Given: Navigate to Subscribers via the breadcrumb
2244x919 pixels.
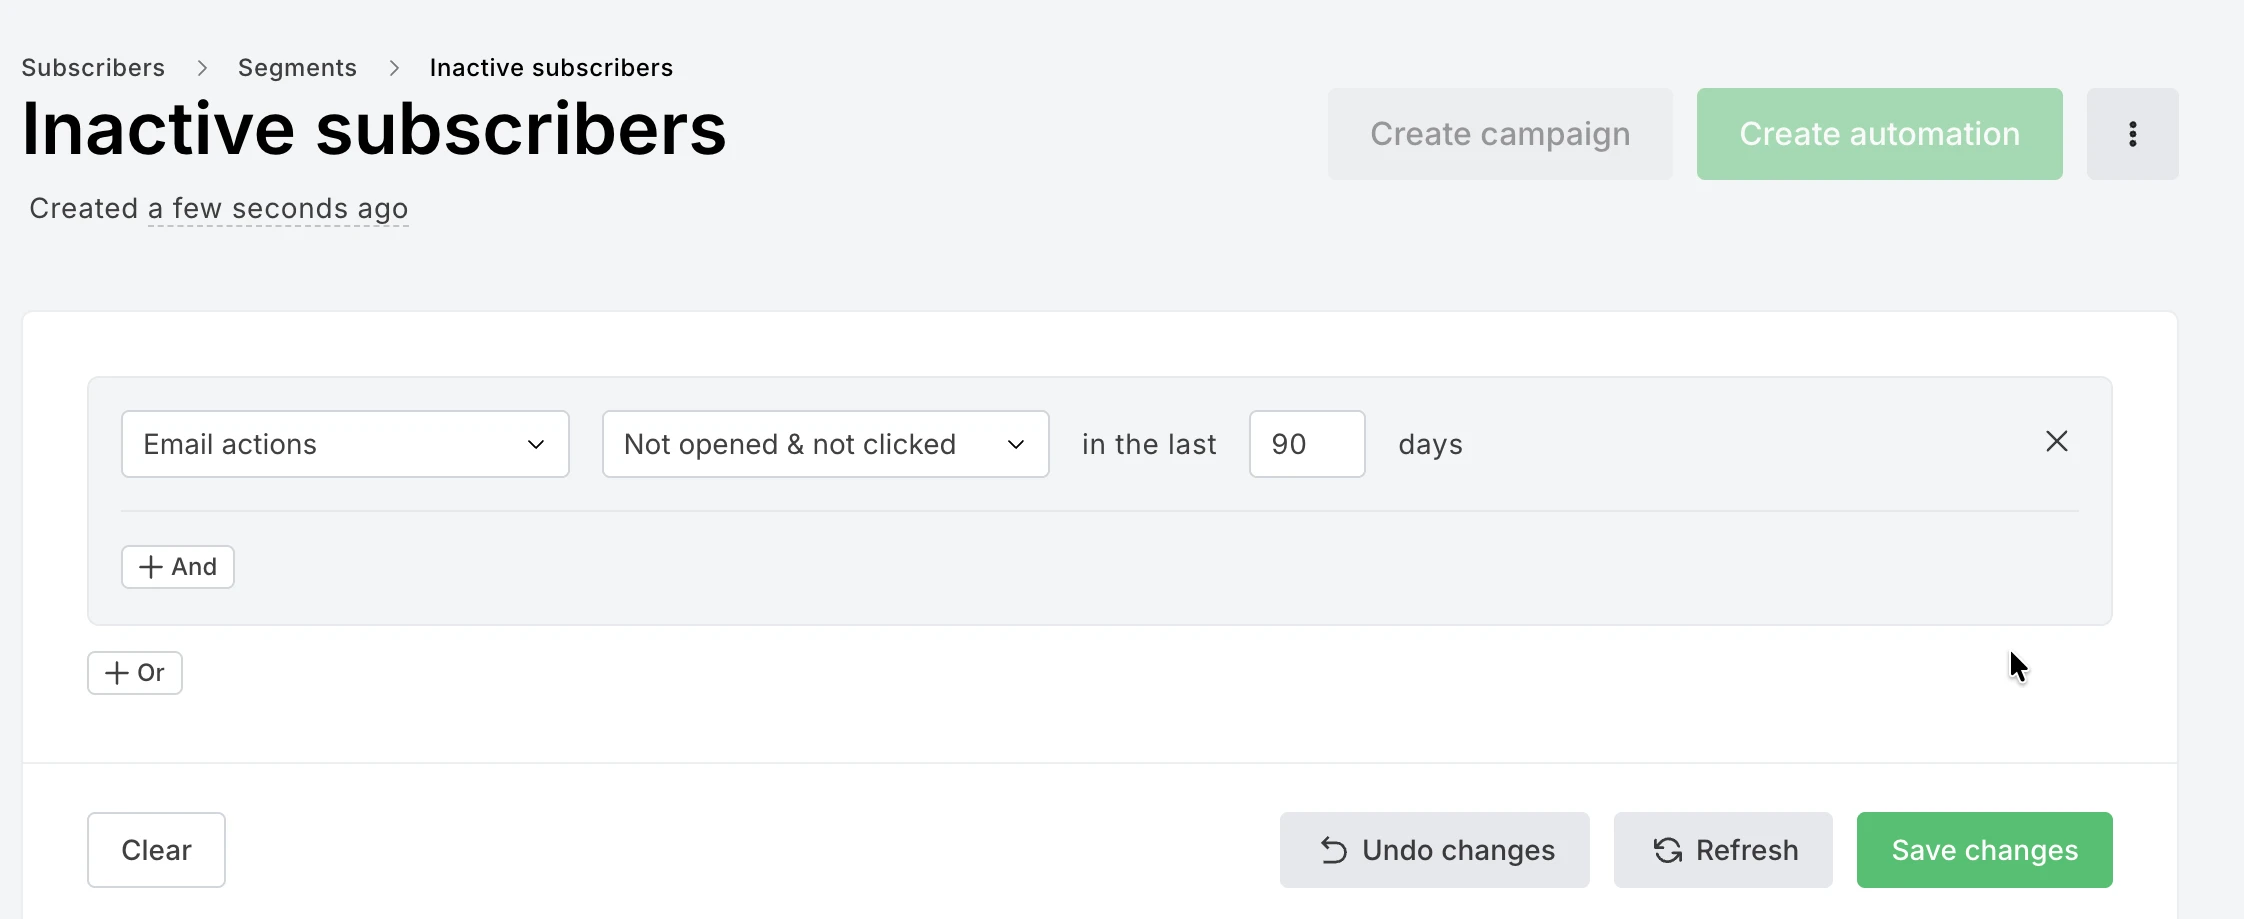Looking at the screenshot, I should click(92, 67).
